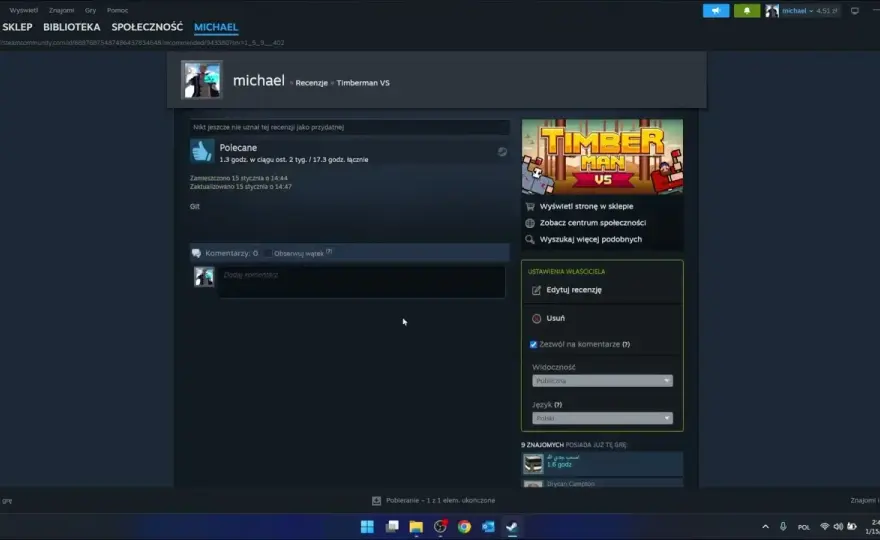
Task: Click the Polecane thumbs-up icon
Action: tap(202, 152)
